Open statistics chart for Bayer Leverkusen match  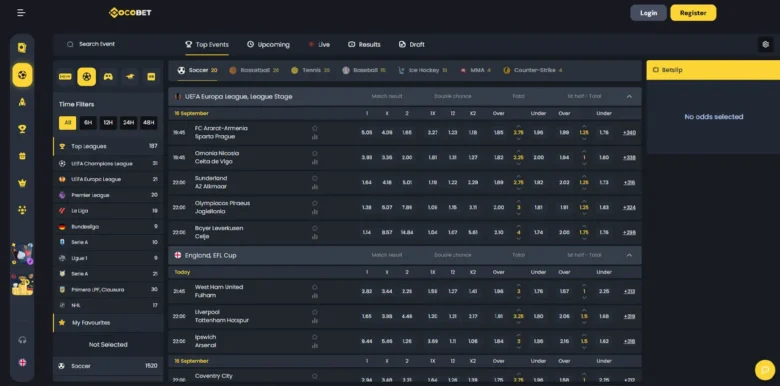[314, 237]
